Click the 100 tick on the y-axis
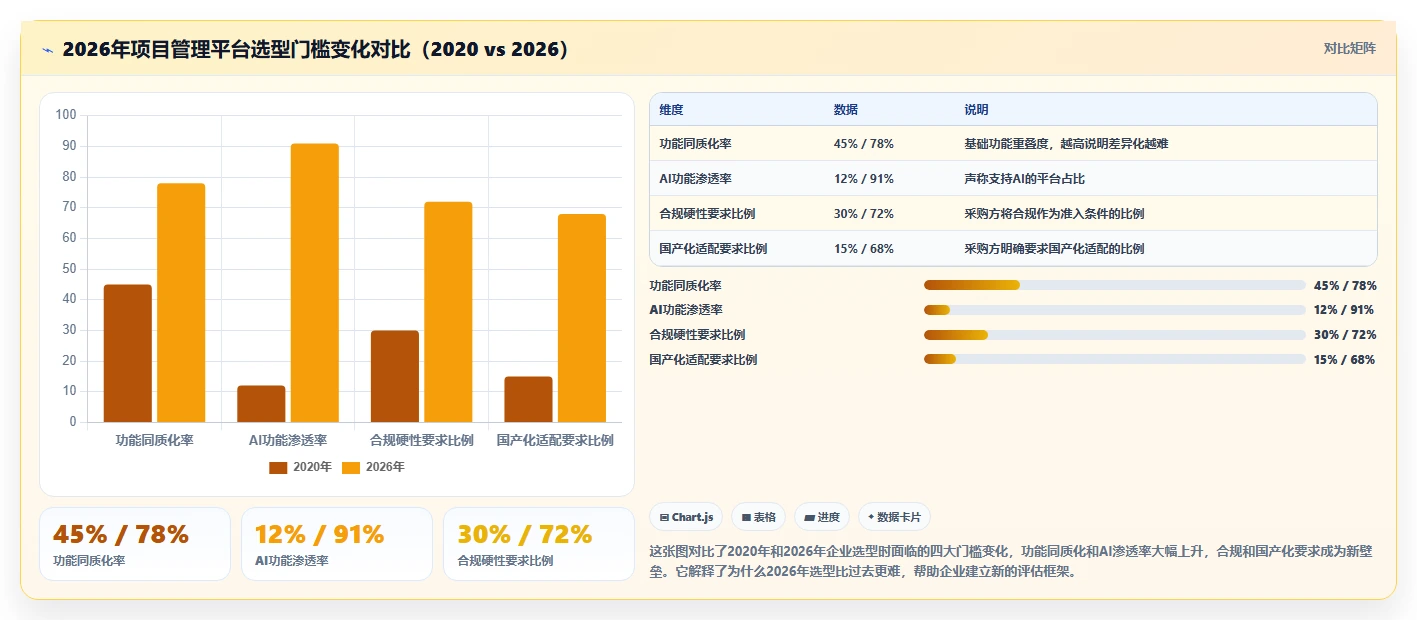The height and width of the screenshot is (620, 1417). click(66, 115)
